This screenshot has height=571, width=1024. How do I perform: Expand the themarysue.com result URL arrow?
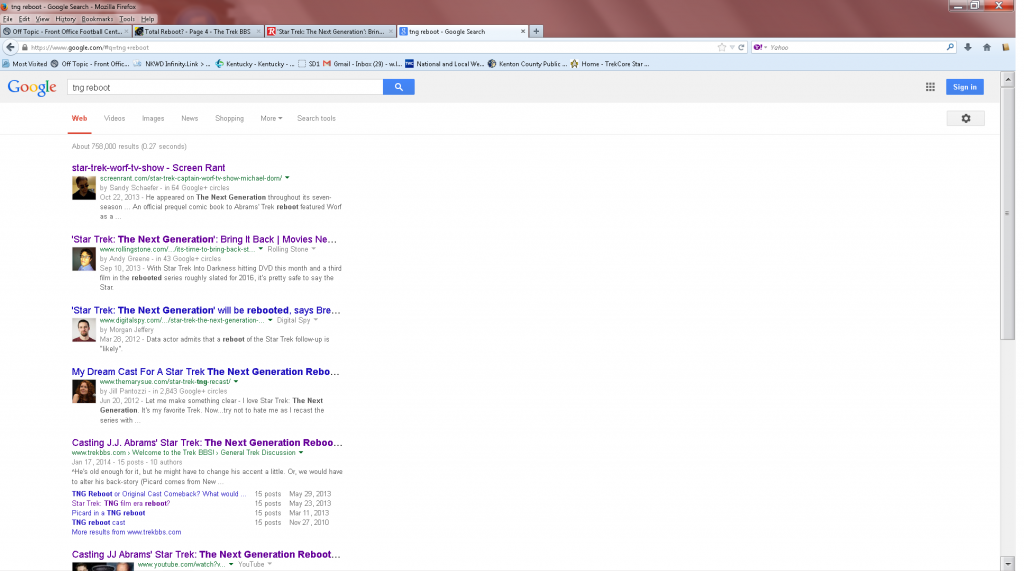(x=236, y=382)
